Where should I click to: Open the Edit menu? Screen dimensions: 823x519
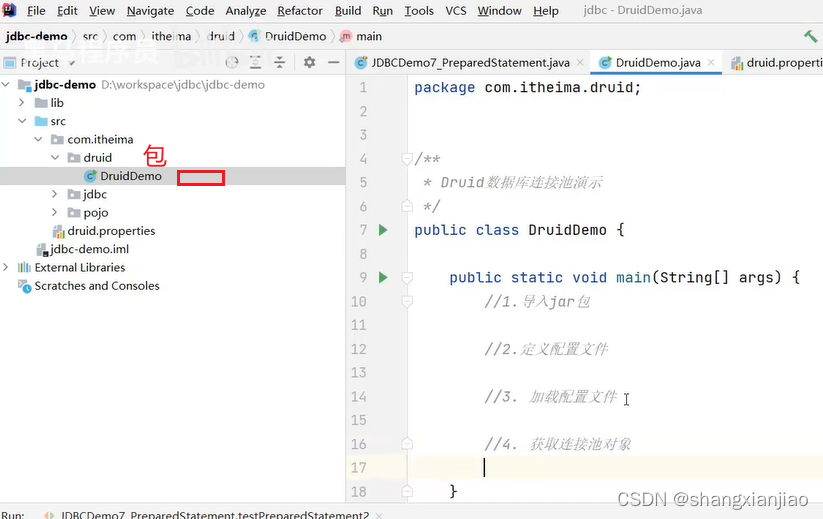point(67,10)
